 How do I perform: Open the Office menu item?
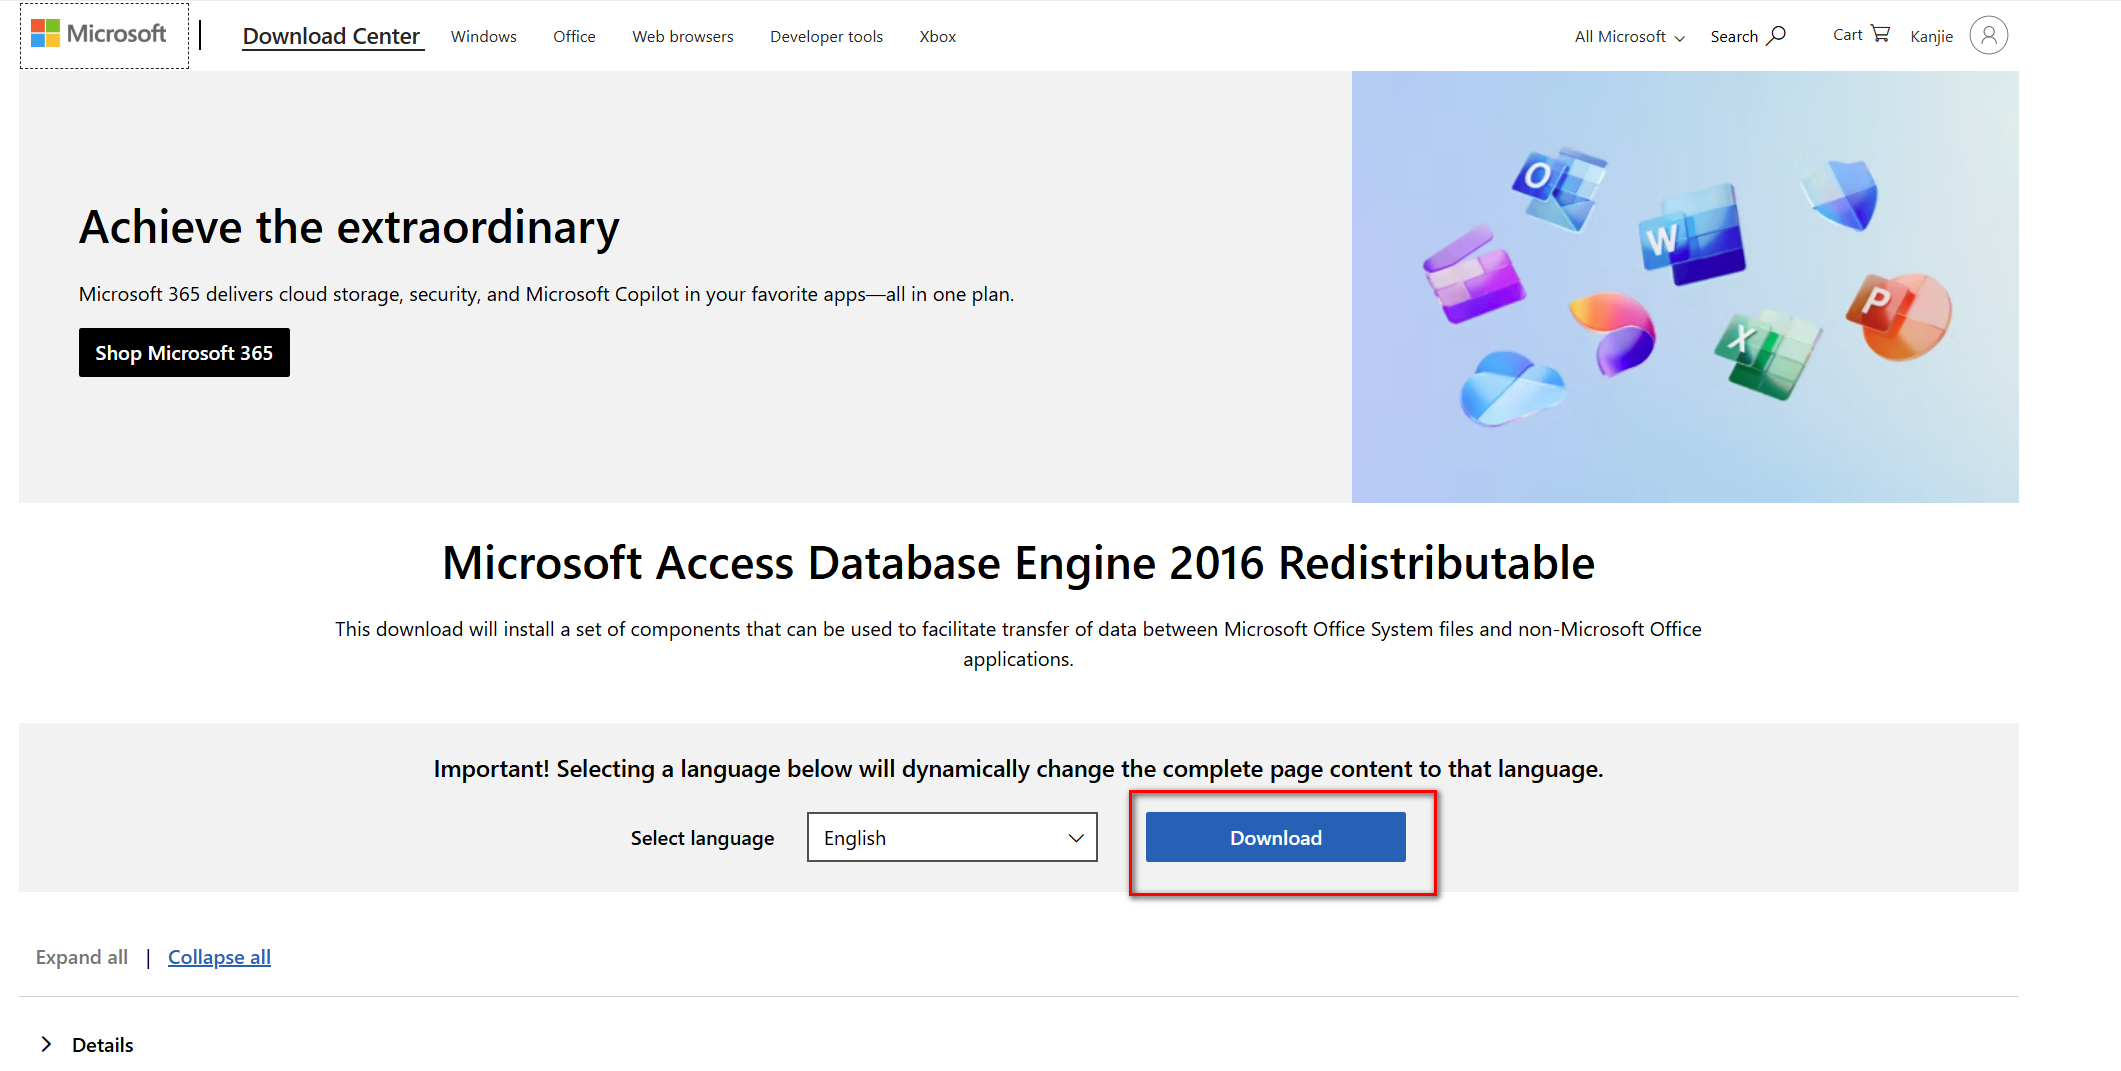574,37
